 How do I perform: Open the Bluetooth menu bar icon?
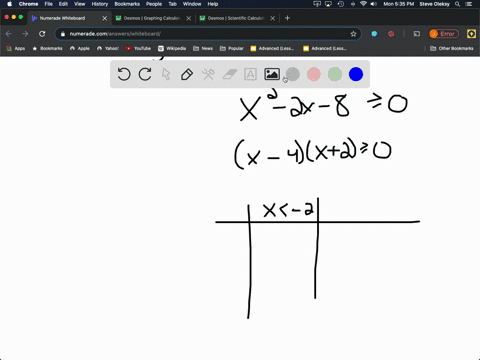[353, 4]
